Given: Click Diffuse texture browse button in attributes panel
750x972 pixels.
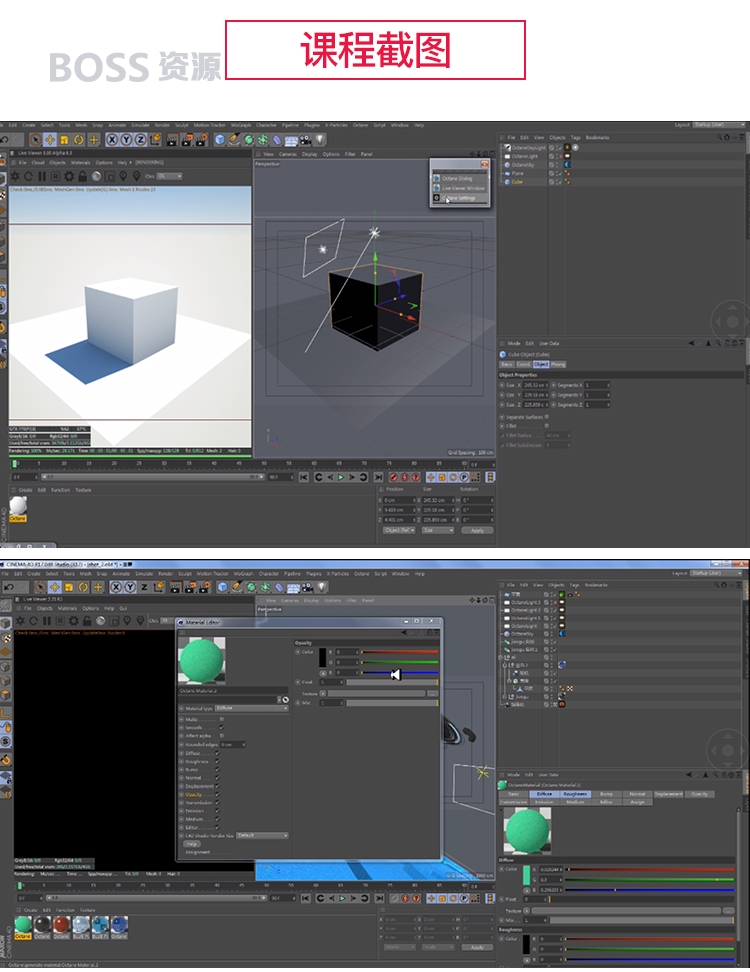Looking at the screenshot, I should click(728, 911).
